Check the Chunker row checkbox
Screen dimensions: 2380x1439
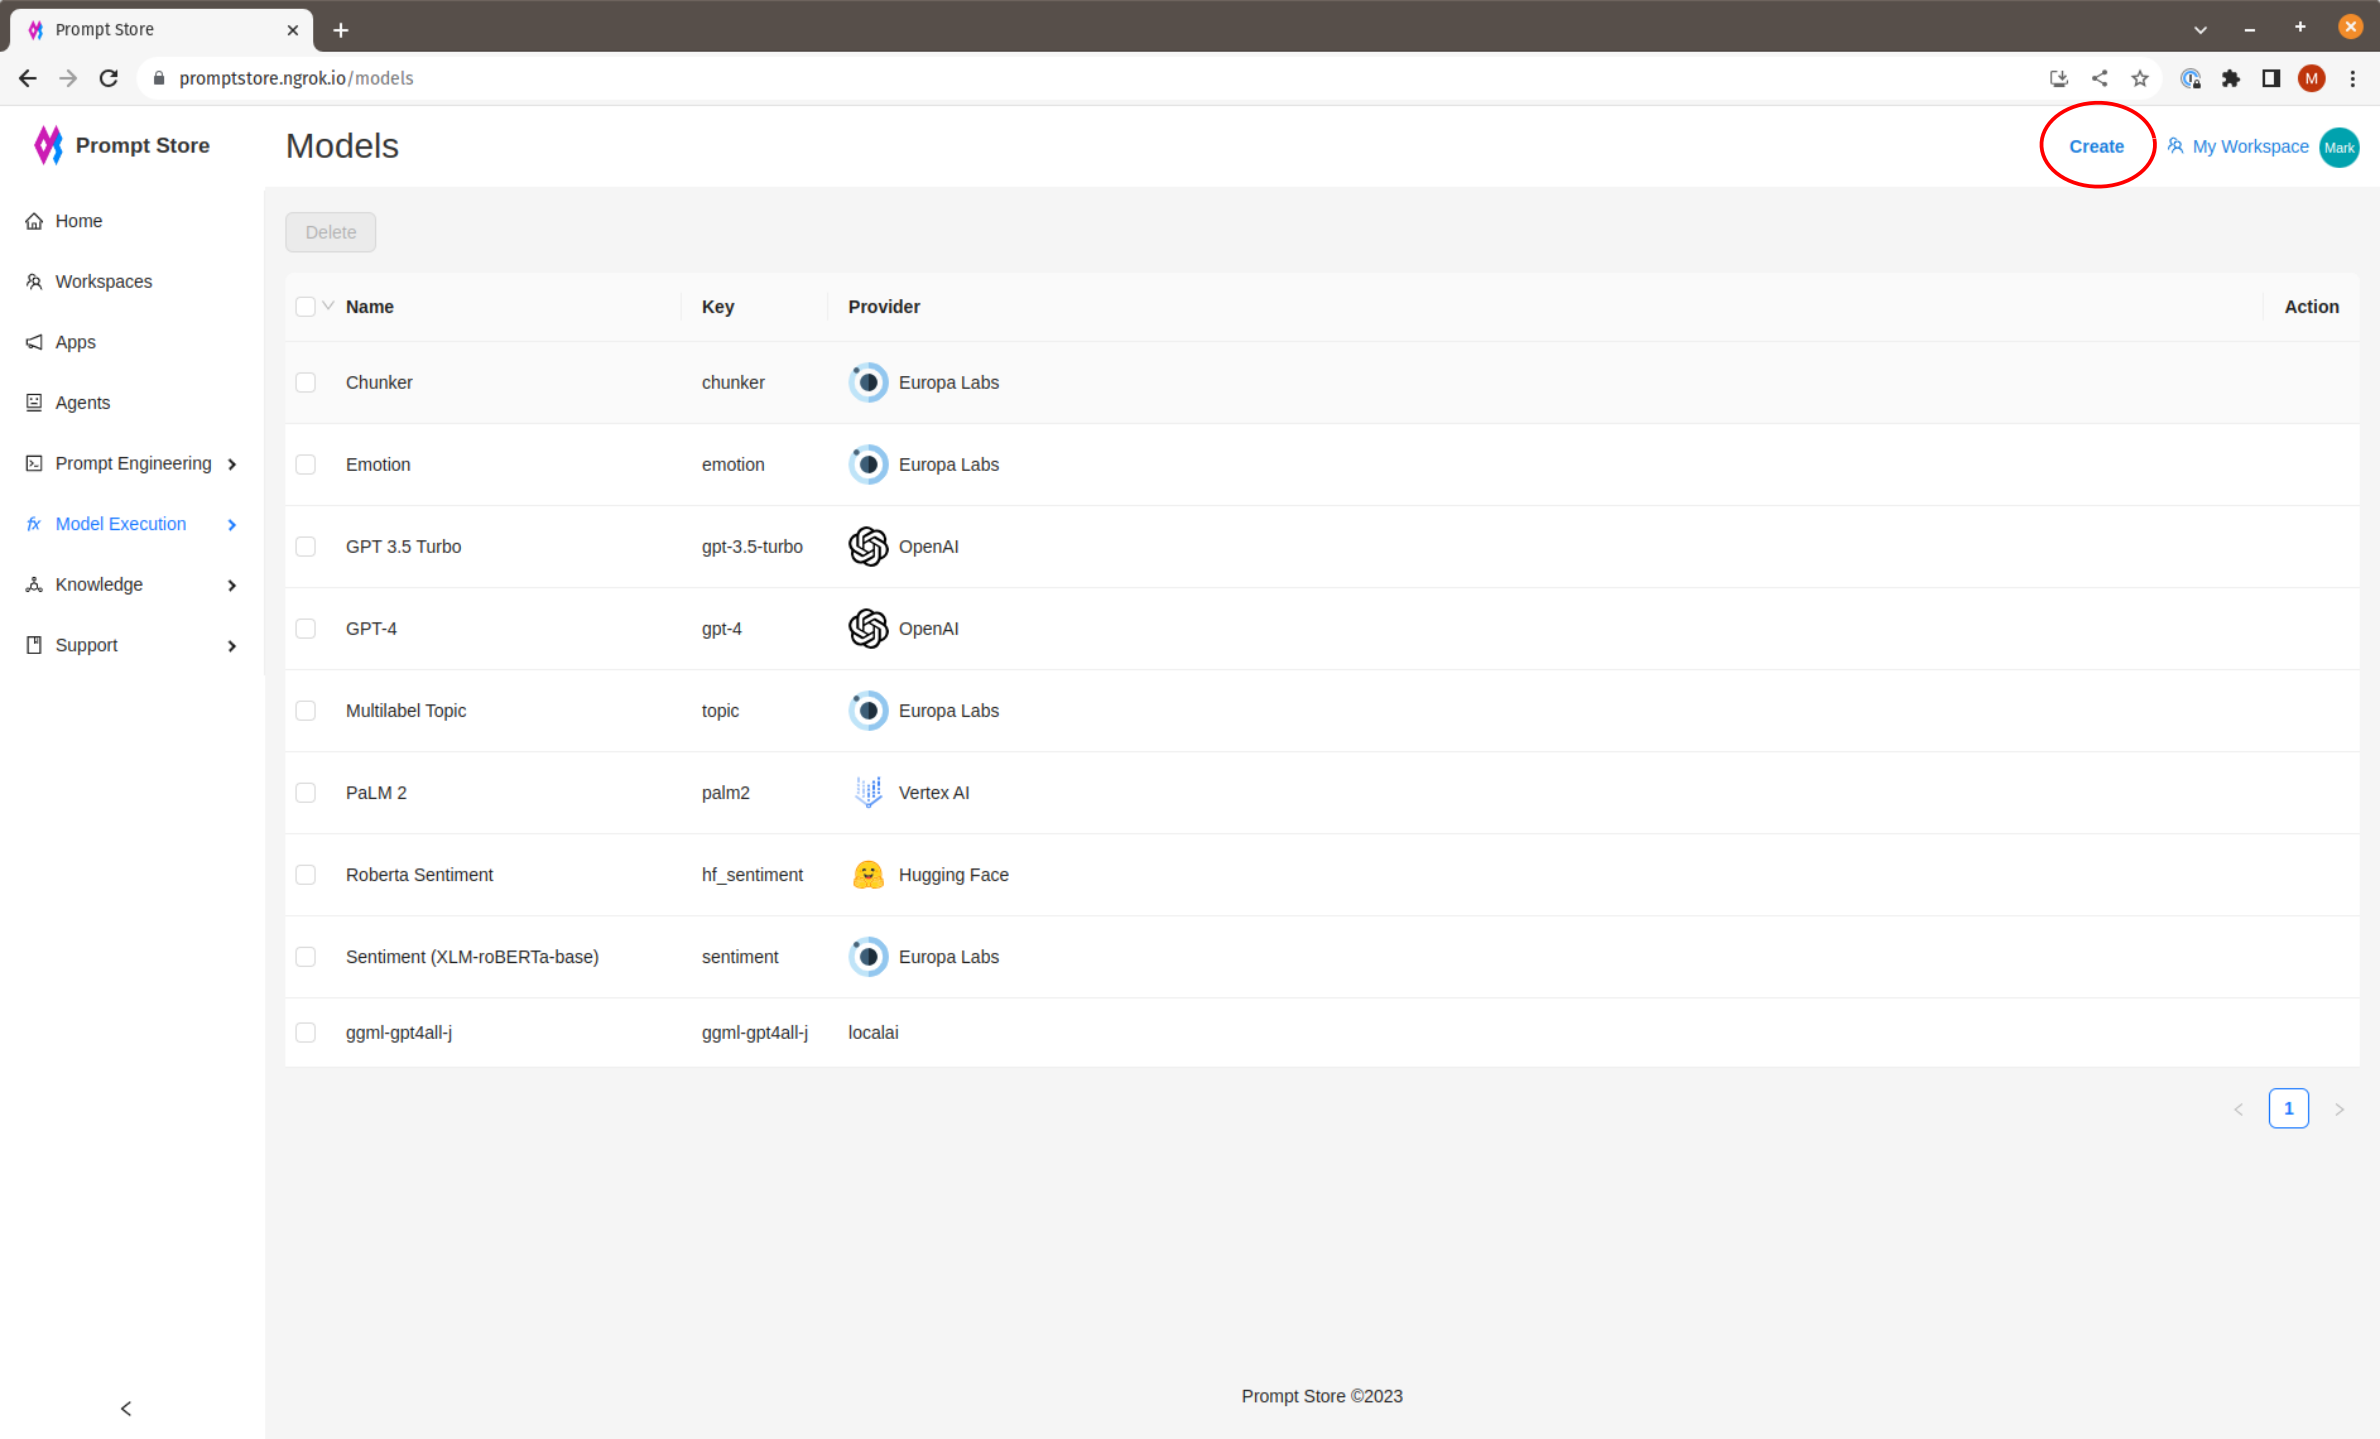point(306,383)
